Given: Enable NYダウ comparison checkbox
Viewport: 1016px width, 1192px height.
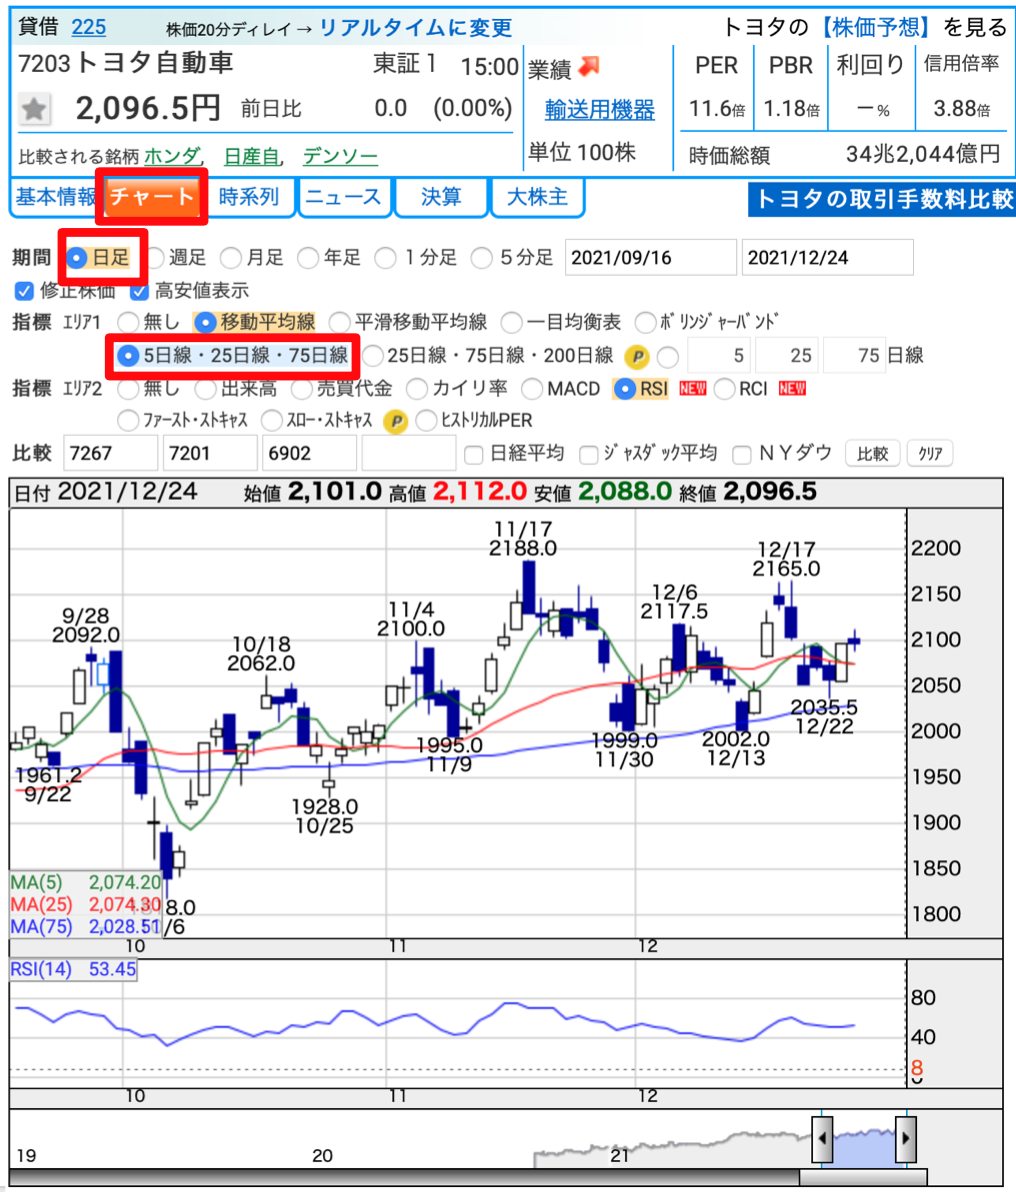Looking at the screenshot, I should click(x=741, y=455).
